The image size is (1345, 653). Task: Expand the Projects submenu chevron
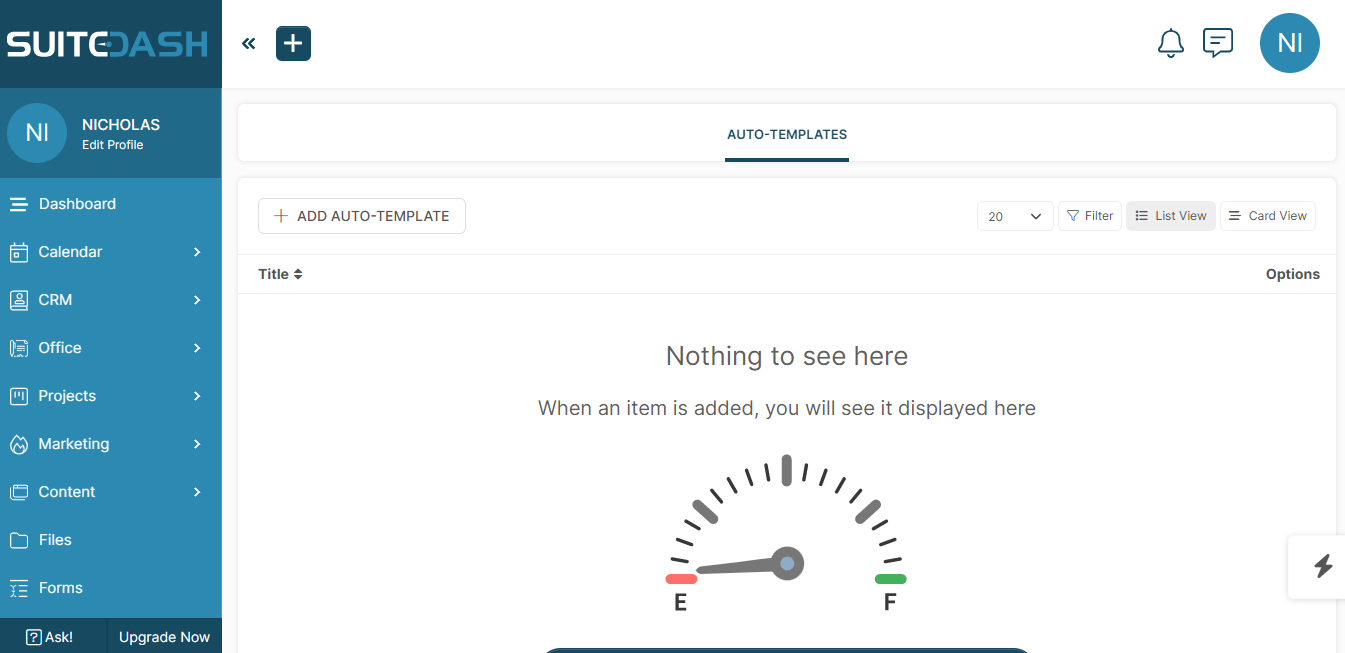197,396
